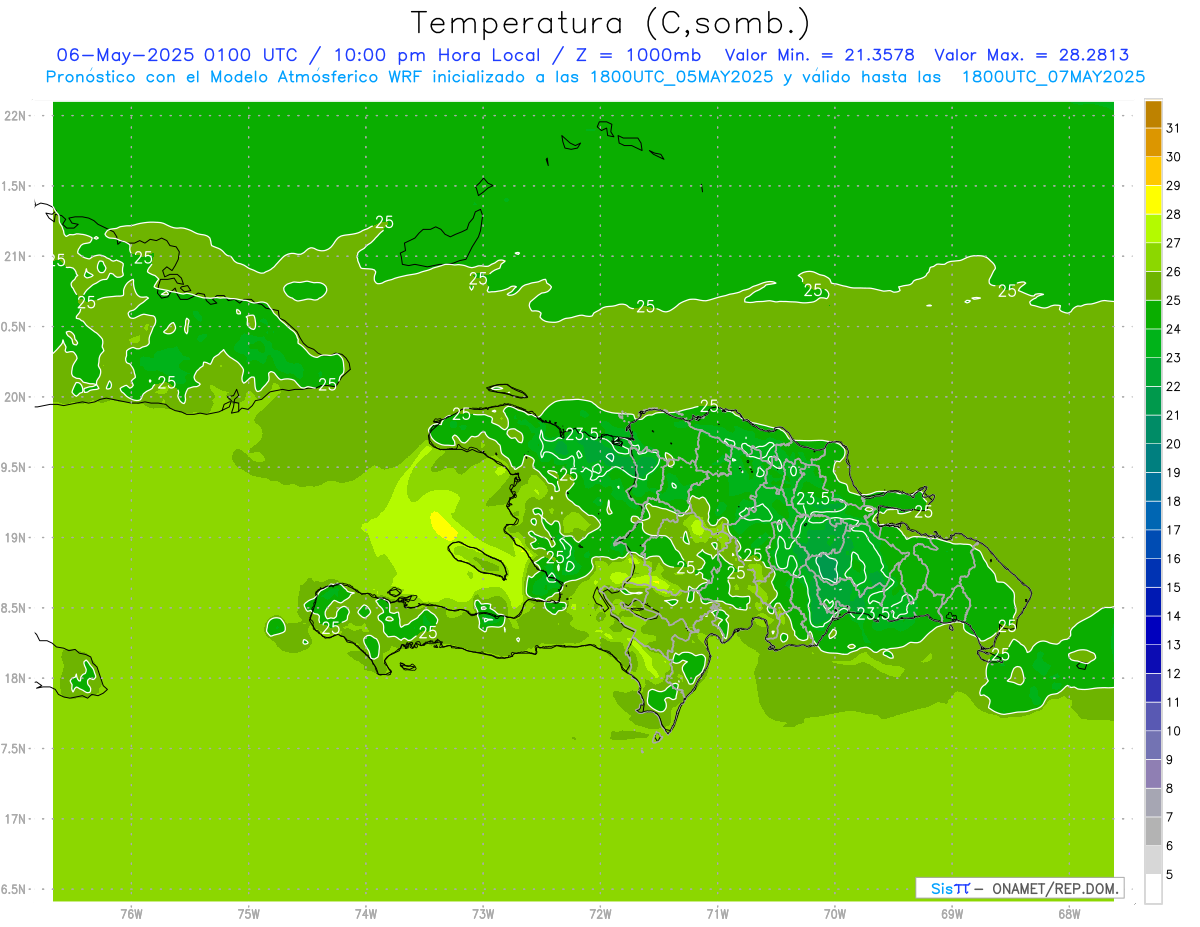
Task: Click the color scale label 29
Action: (1173, 185)
